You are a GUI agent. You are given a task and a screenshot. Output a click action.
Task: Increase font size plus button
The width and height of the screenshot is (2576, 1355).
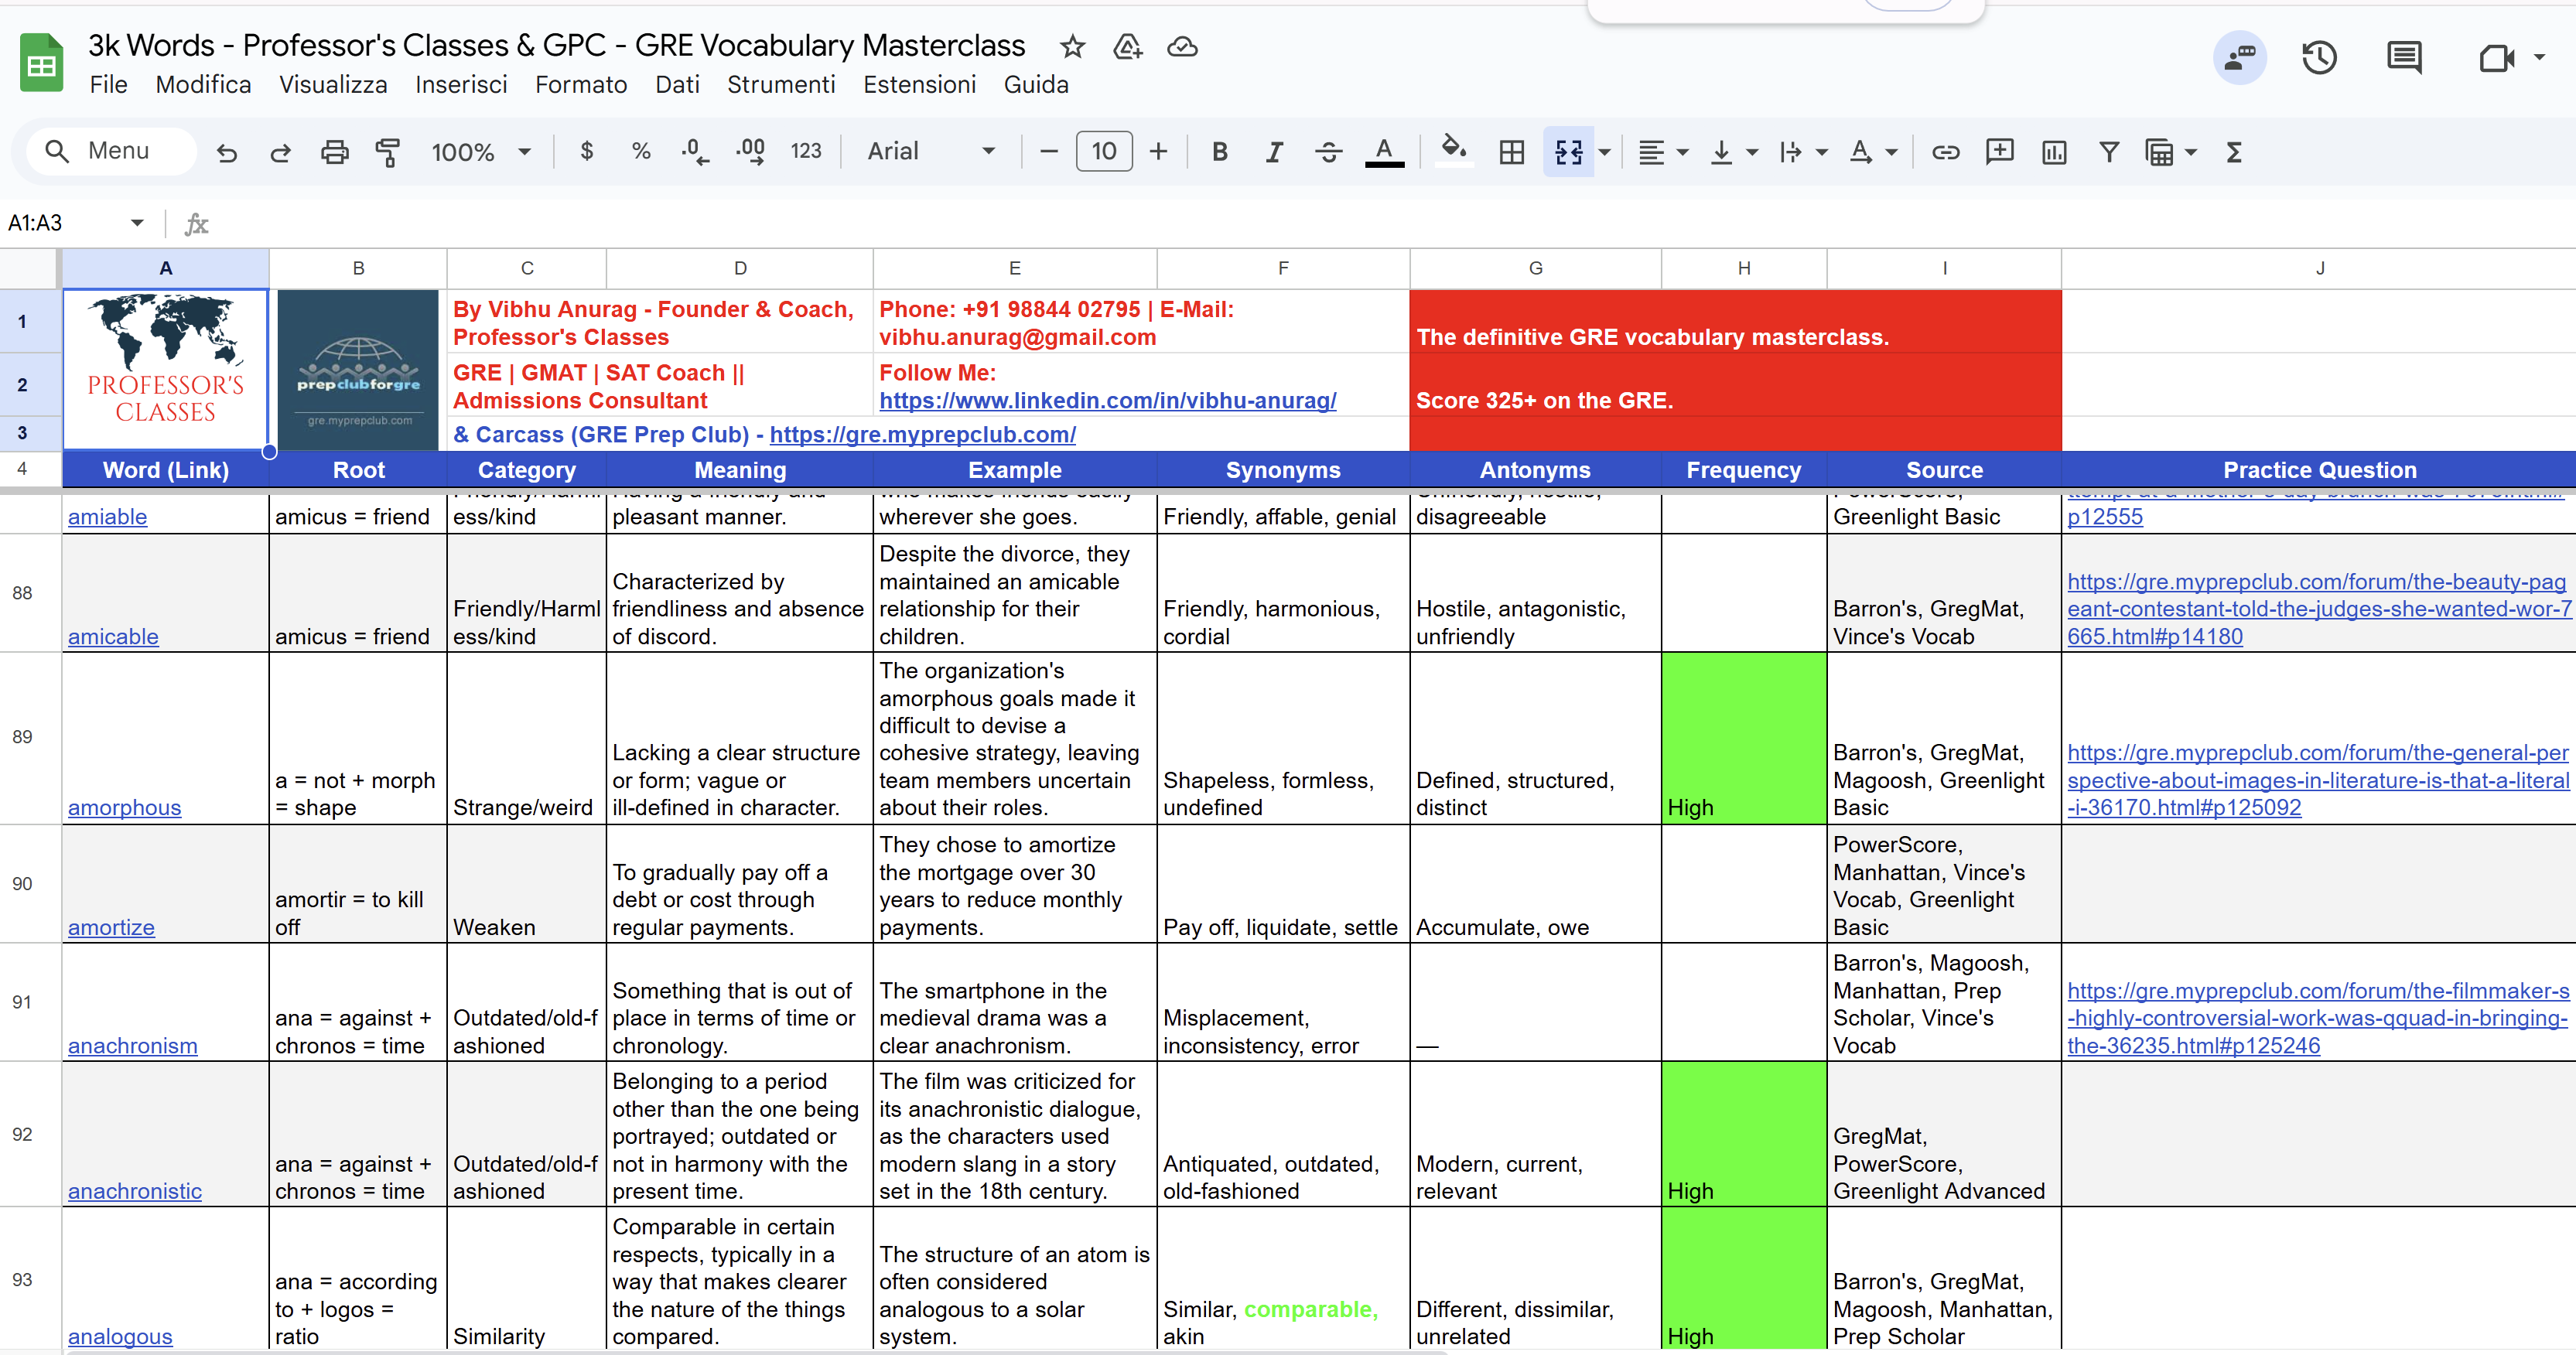click(x=1158, y=152)
